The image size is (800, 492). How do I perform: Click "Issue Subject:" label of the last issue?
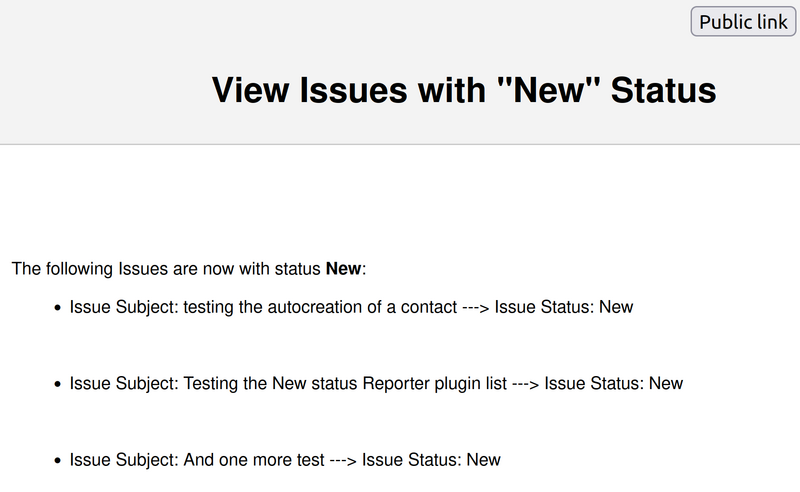pyautogui.click(x=124, y=460)
